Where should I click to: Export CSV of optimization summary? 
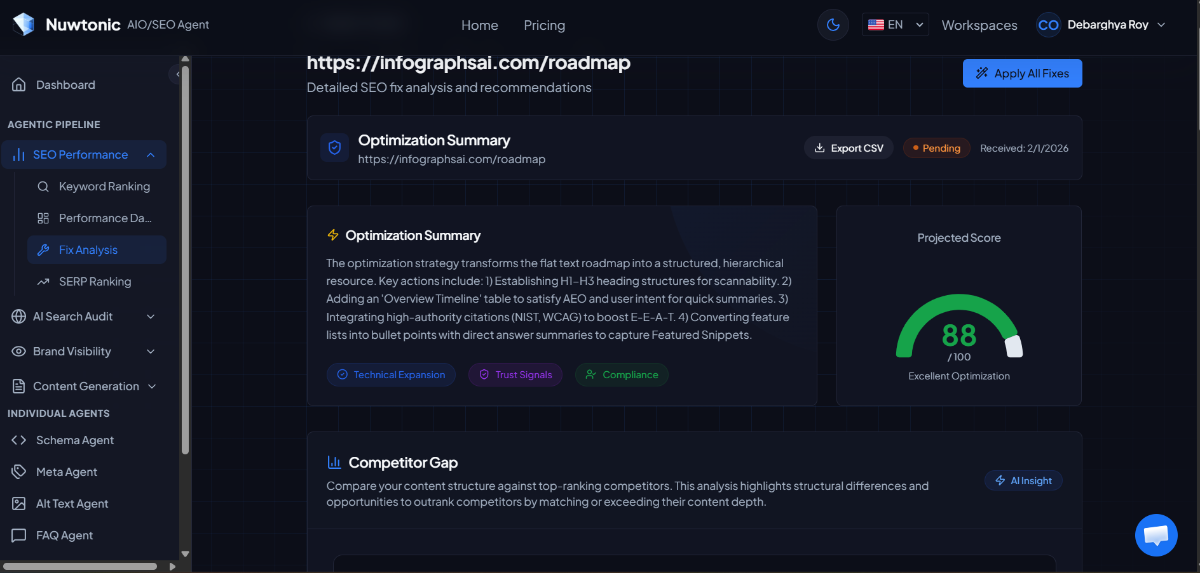point(847,148)
